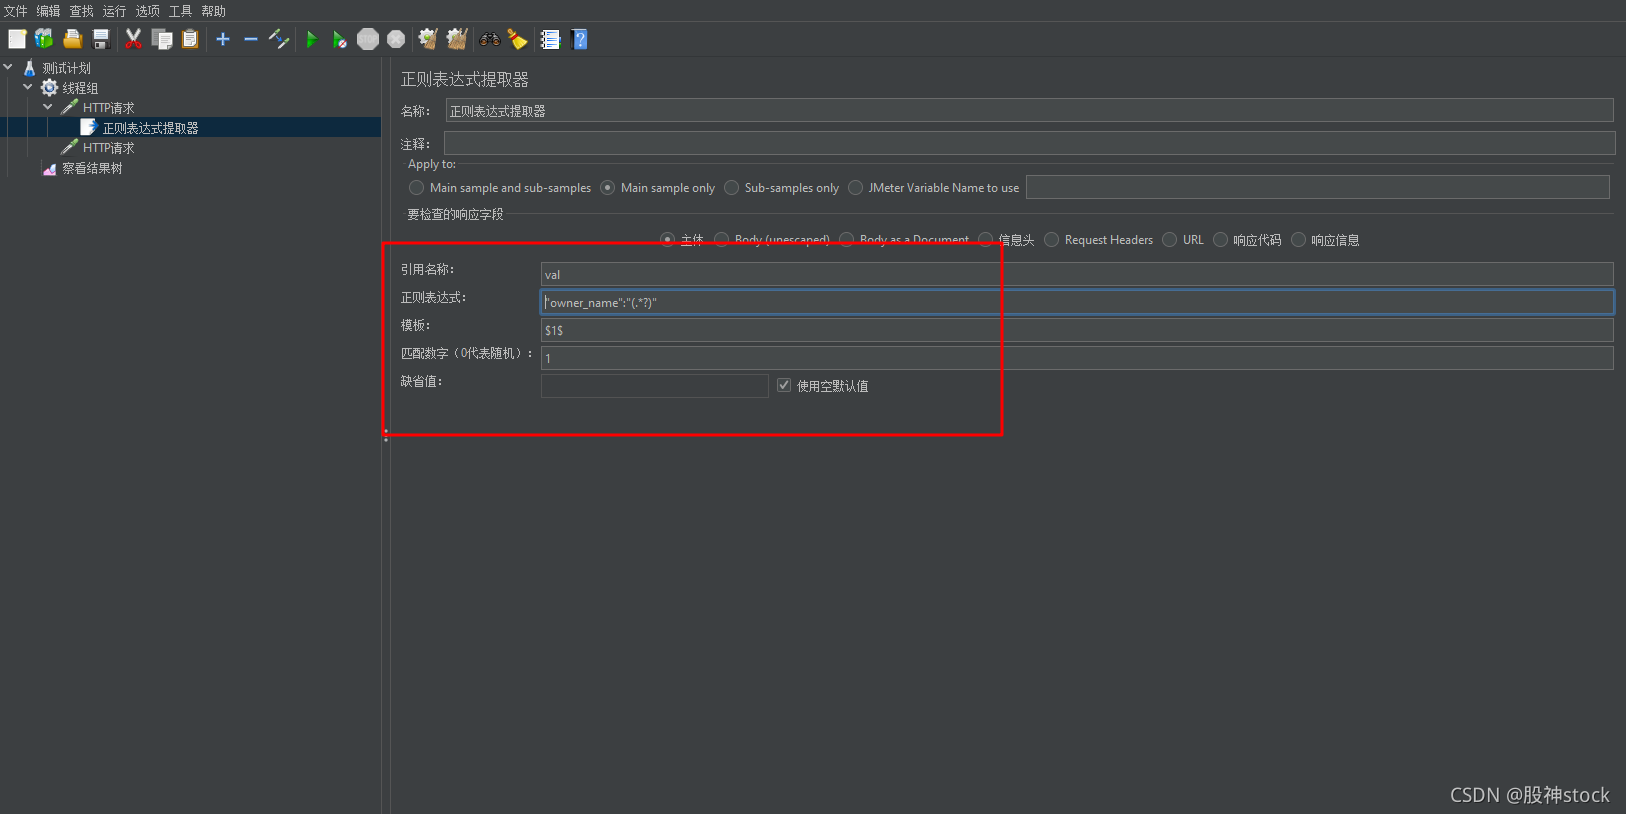Collapse the 线程组 tree node
1626x814 pixels.
[28, 87]
